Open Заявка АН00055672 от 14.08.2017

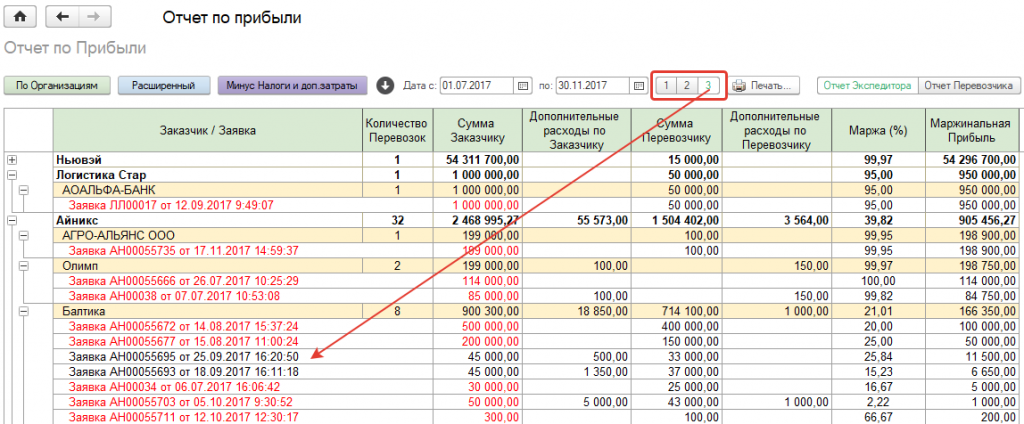coord(184,327)
